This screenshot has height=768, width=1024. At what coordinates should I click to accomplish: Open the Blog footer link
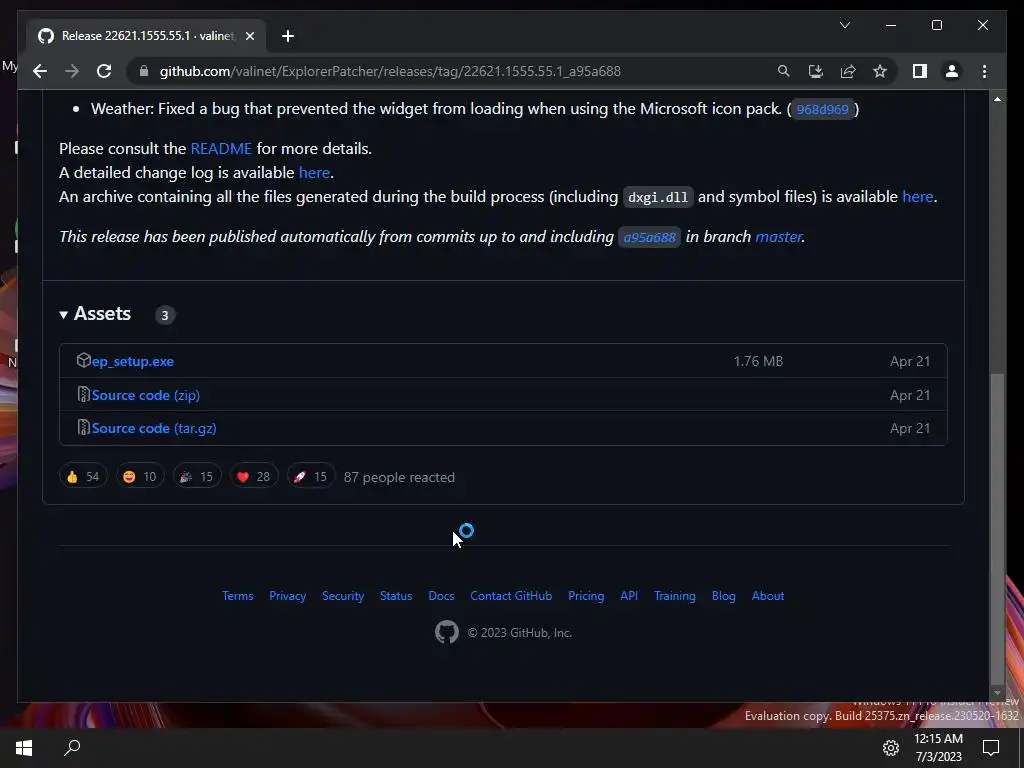[724, 596]
